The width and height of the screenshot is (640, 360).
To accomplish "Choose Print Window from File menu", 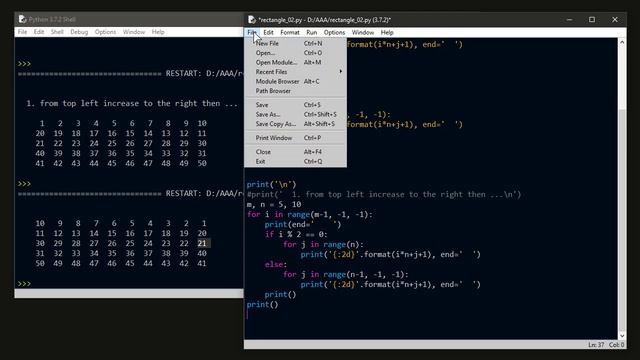I will click(296, 138).
